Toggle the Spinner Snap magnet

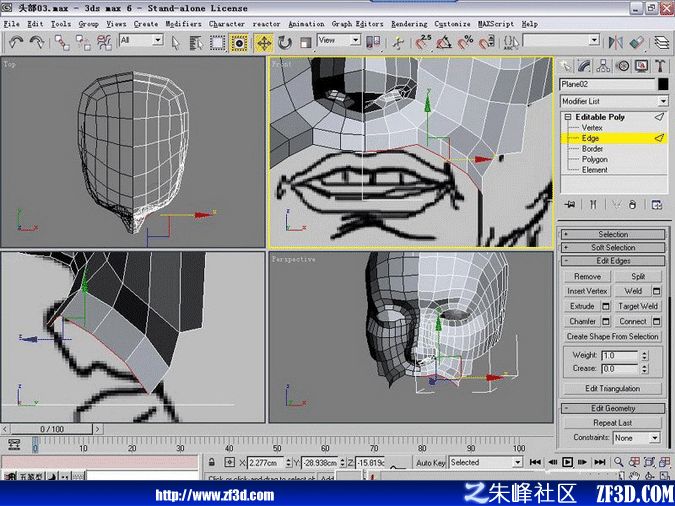486,43
